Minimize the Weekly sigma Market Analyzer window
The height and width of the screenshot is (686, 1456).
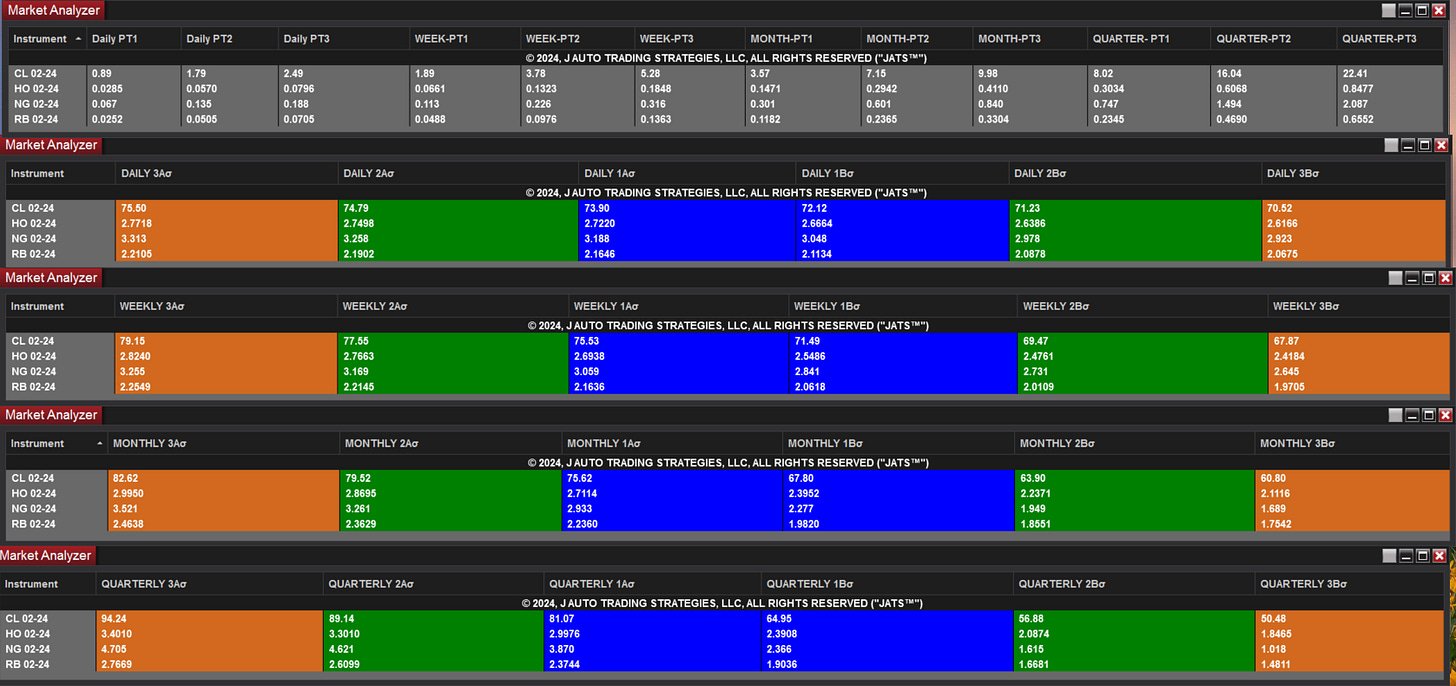click(x=1410, y=278)
